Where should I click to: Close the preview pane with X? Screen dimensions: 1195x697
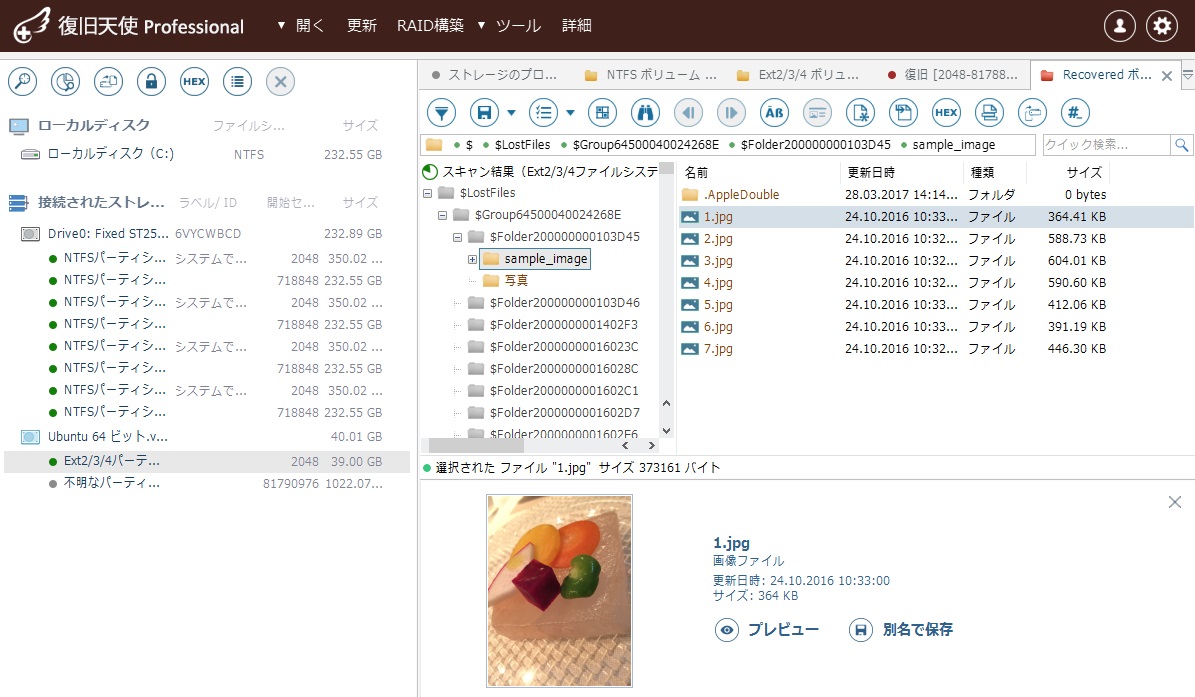1174,502
